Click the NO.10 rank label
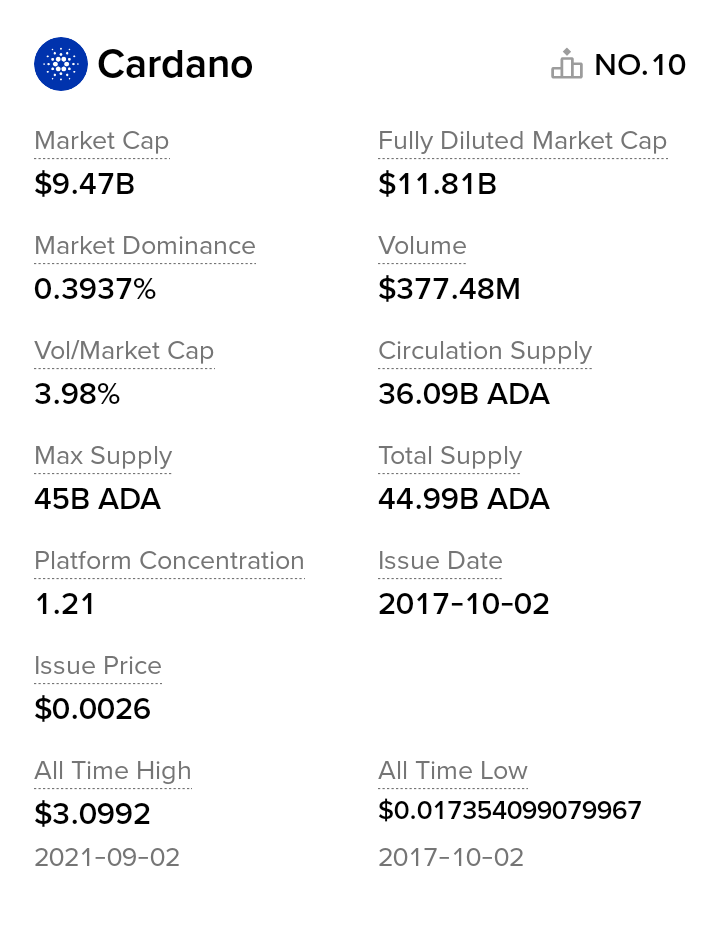This screenshot has width=718, height=928. click(x=640, y=65)
